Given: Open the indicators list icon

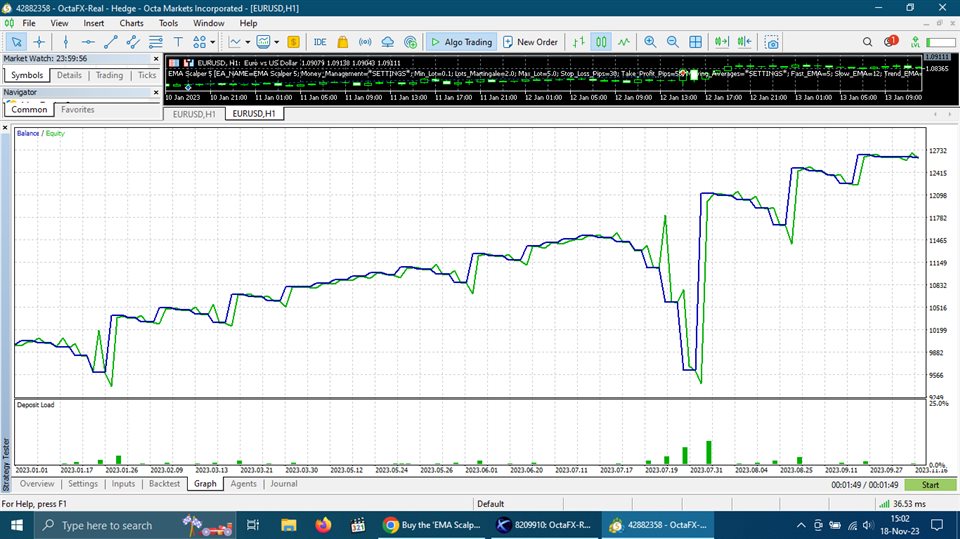Looking at the screenshot, I should tap(234, 42).
